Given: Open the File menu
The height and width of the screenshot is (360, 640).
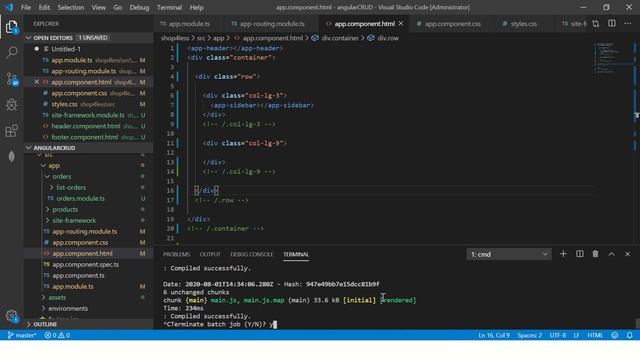Looking at the screenshot, I should 26,7.
